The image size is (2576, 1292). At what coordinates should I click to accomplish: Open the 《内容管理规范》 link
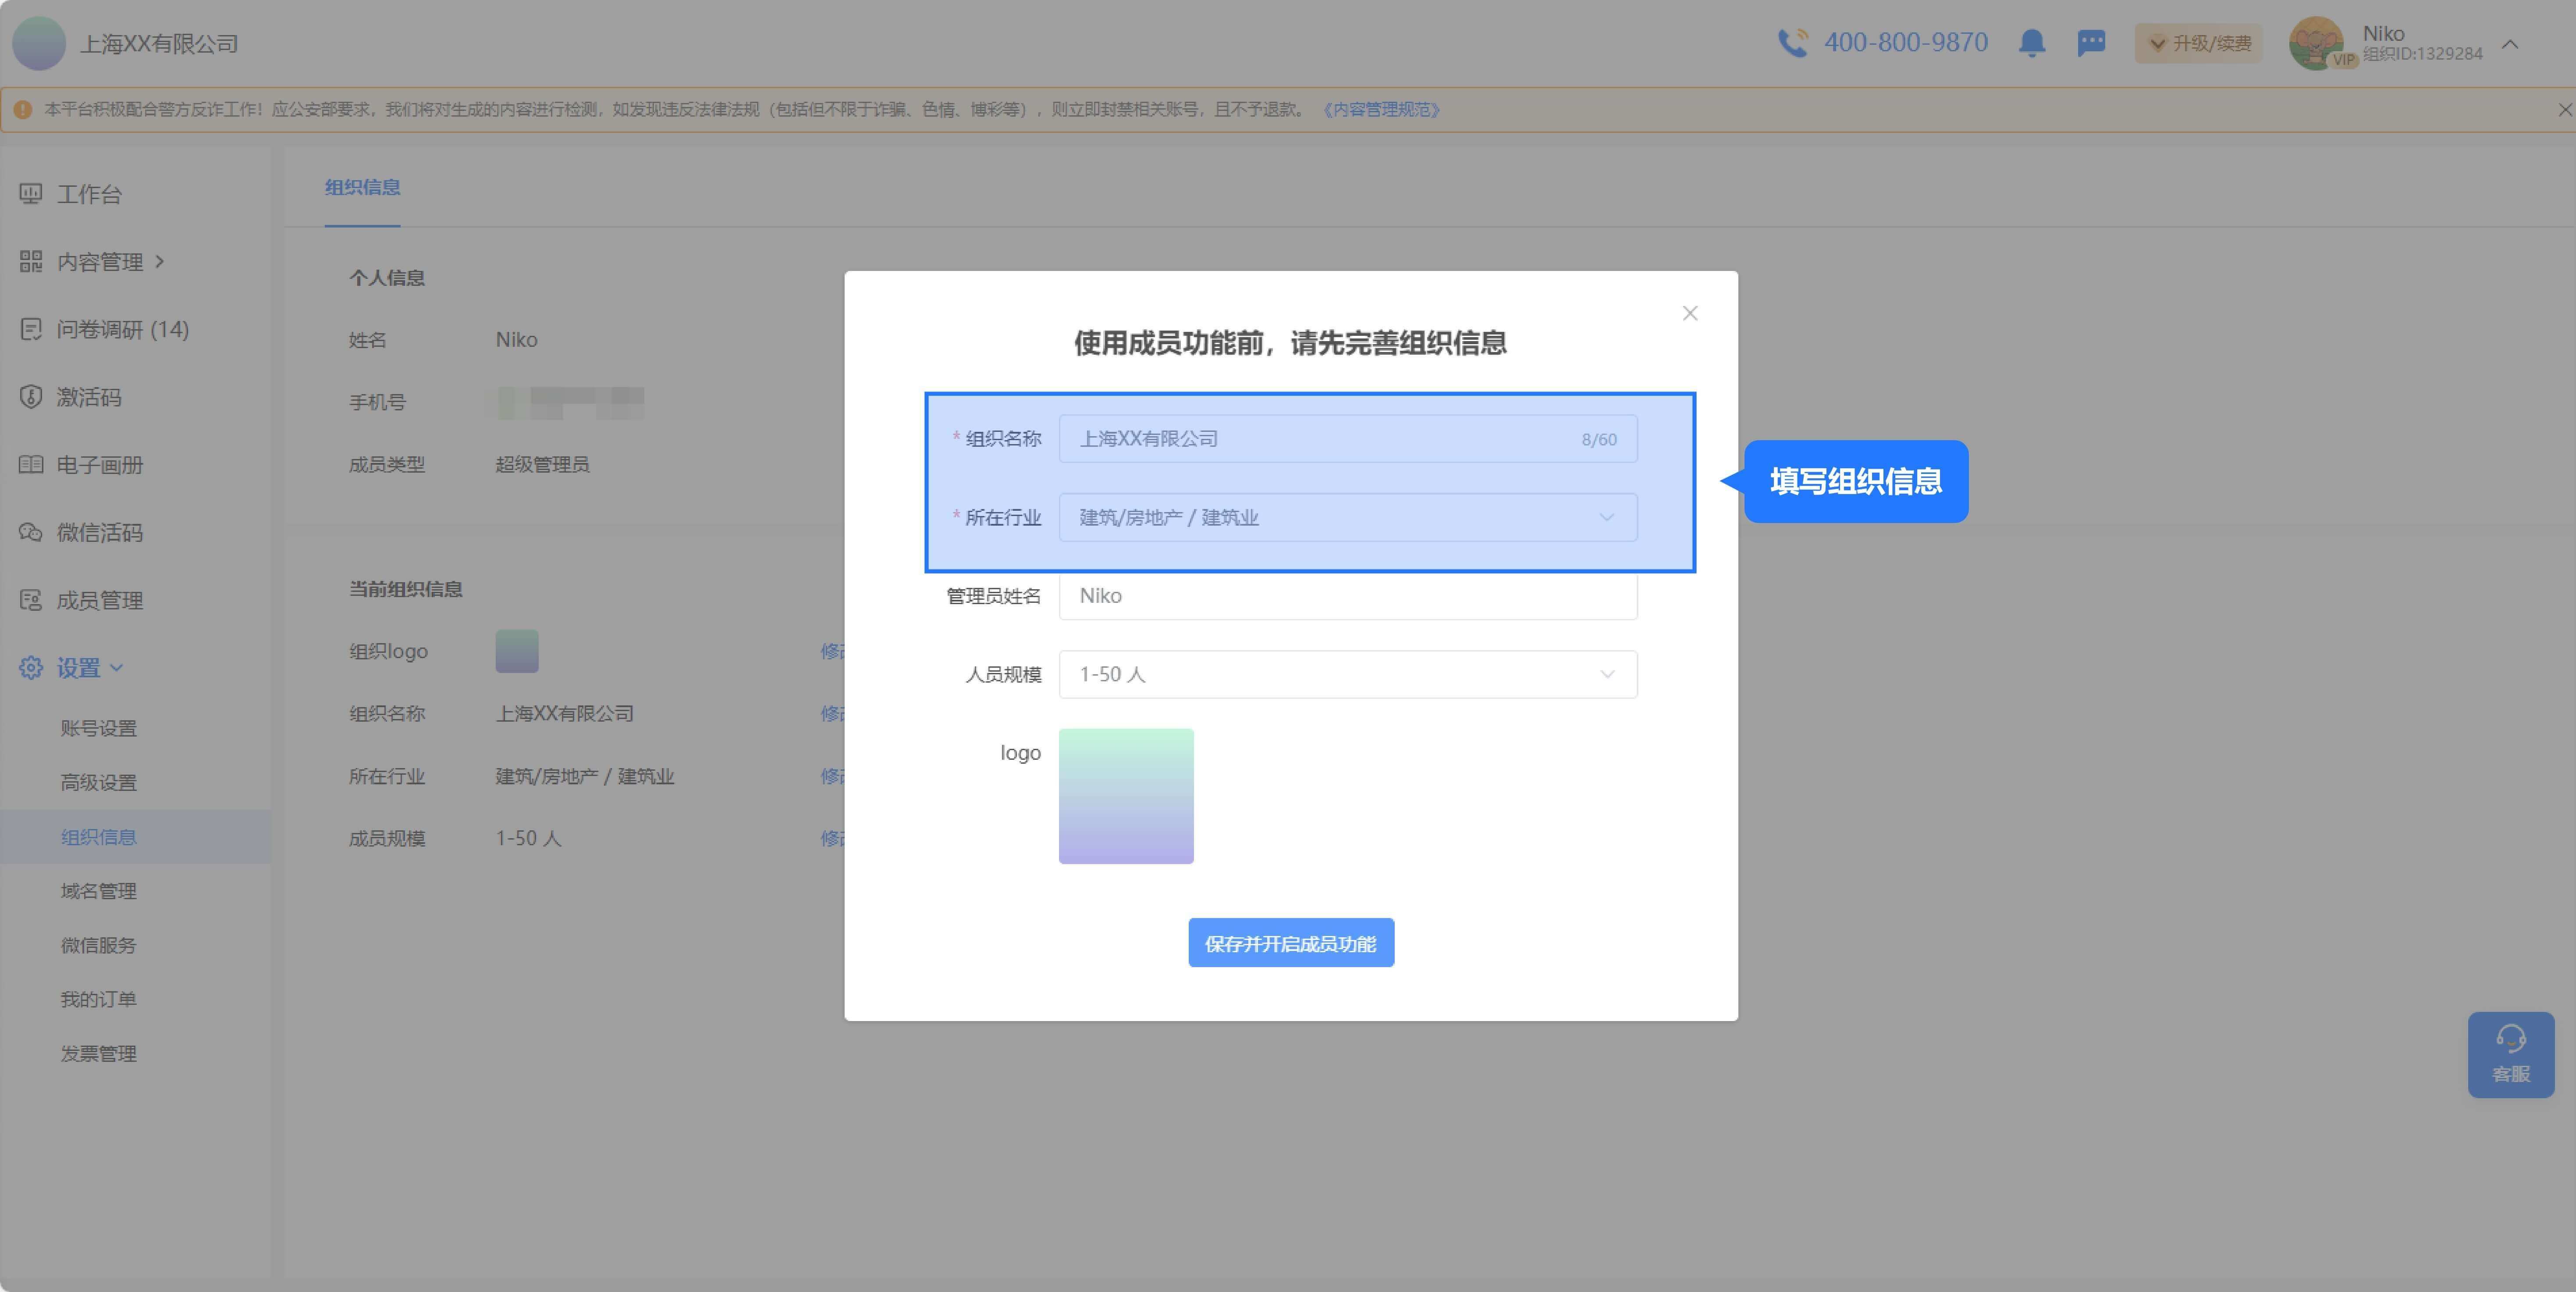[1381, 110]
